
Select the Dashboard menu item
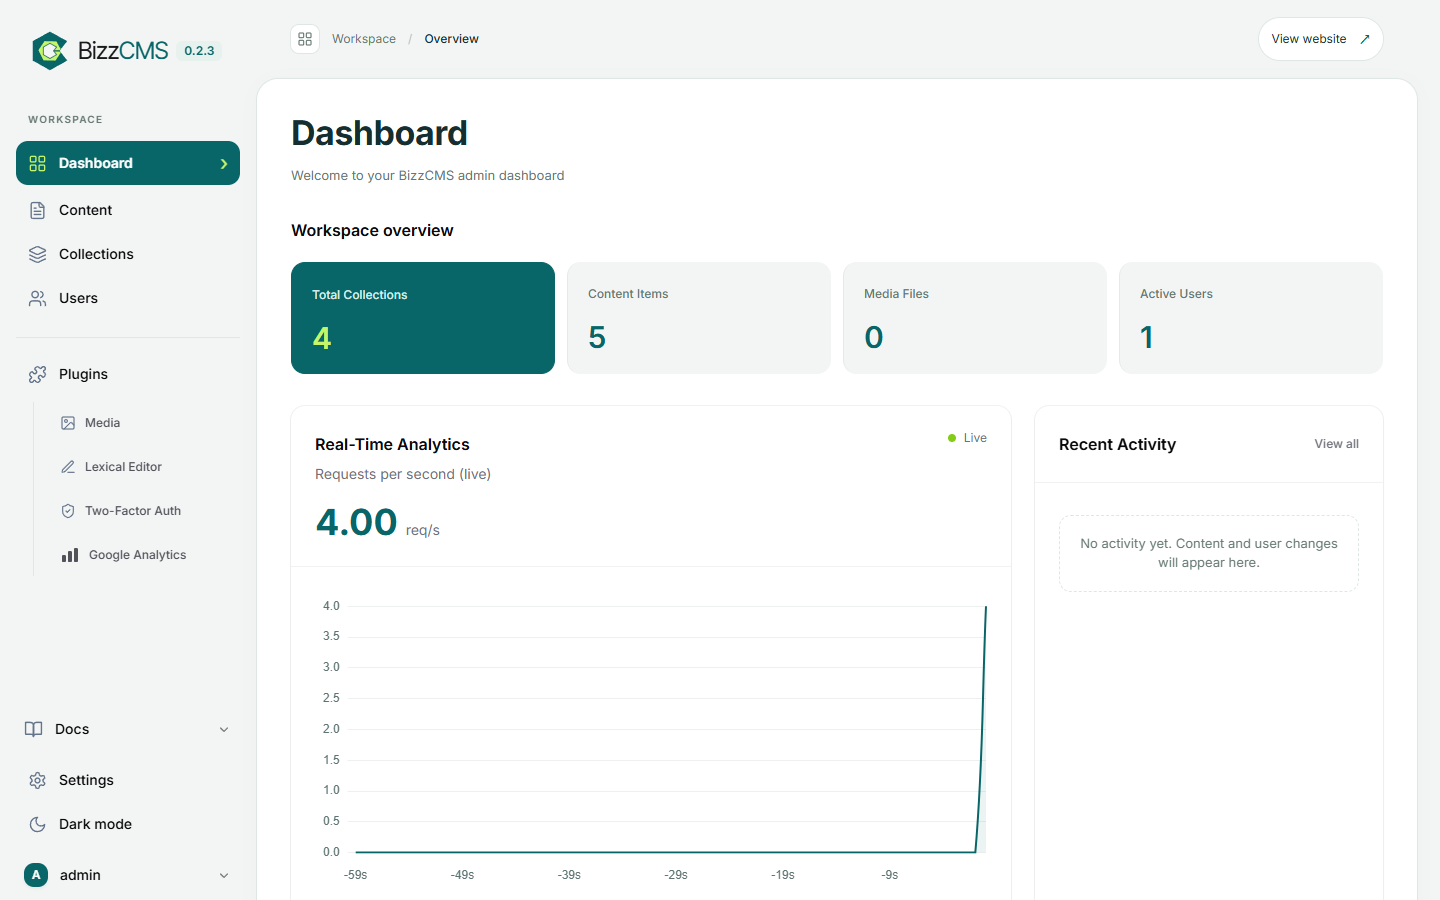pos(128,163)
